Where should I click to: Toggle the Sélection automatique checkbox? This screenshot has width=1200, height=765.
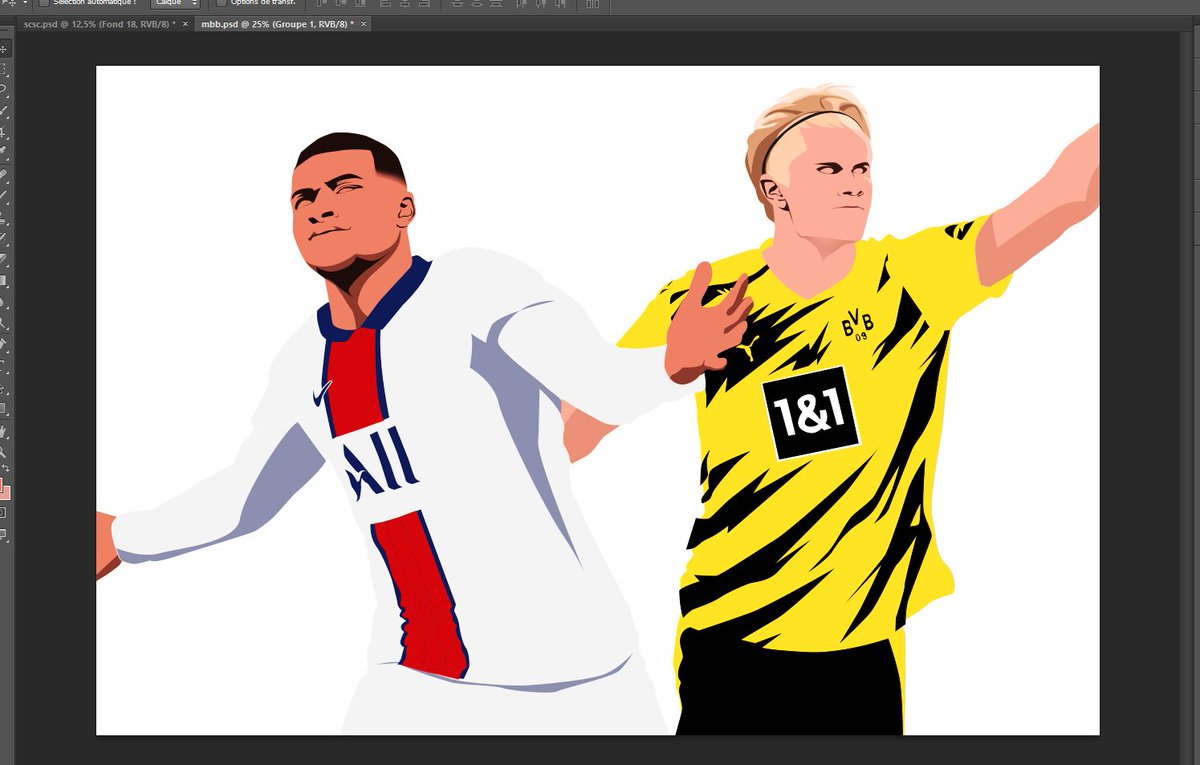point(44,3)
